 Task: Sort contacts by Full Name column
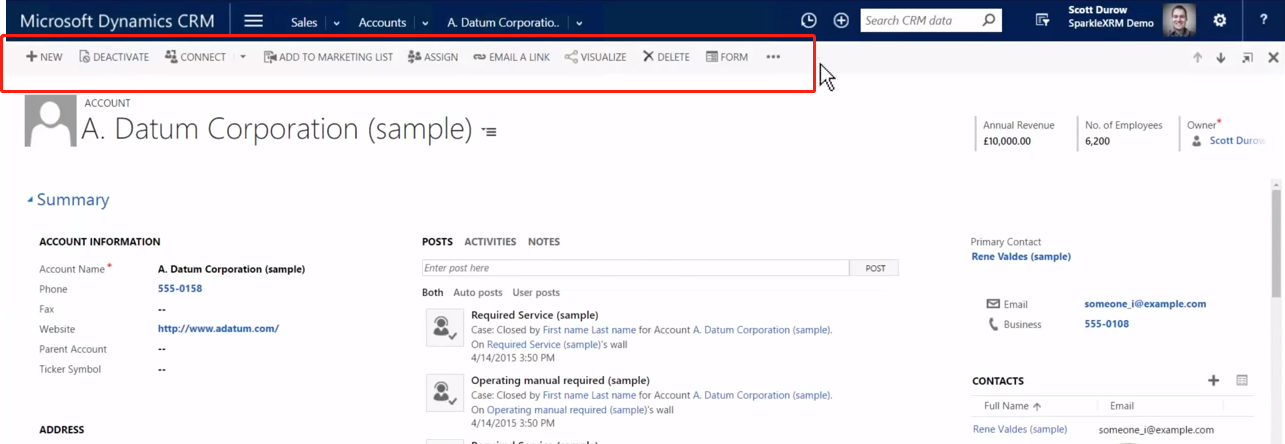point(1014,406)
